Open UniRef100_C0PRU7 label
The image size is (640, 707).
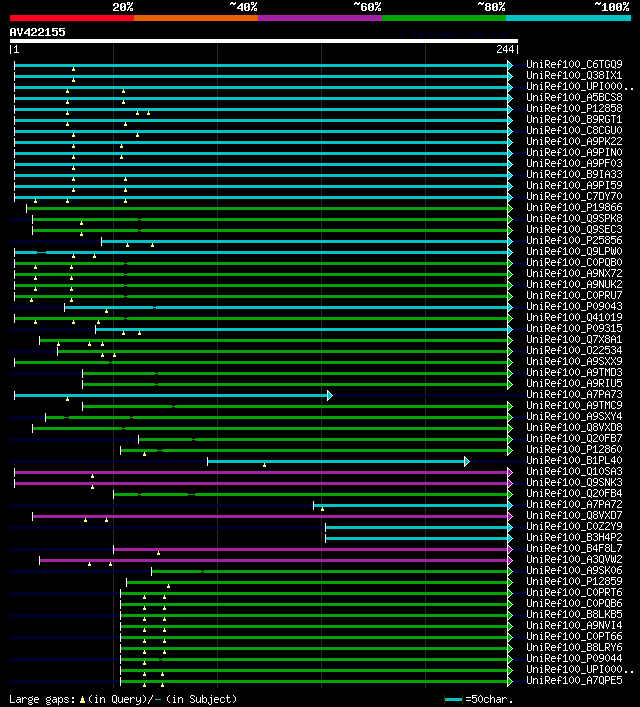point(574,295)
